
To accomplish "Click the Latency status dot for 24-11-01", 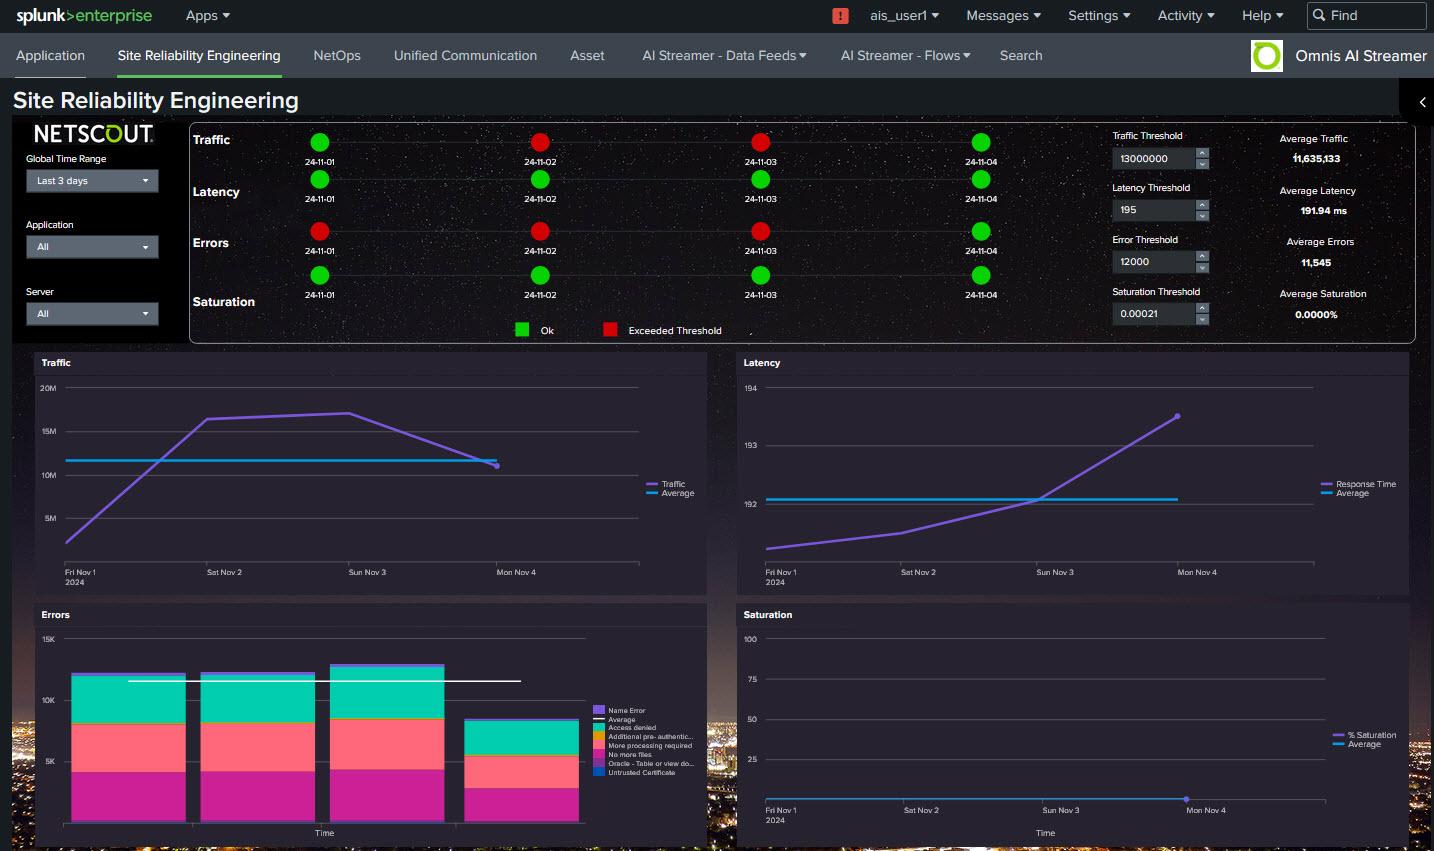I will [x=320, y=180].
